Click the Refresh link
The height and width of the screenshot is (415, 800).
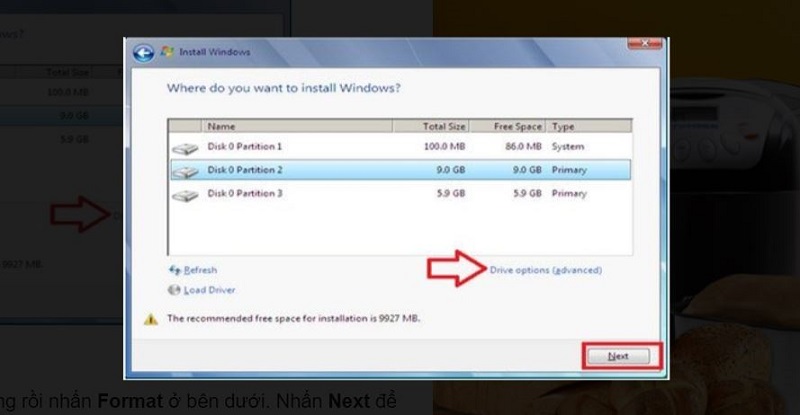coord(201,270)
